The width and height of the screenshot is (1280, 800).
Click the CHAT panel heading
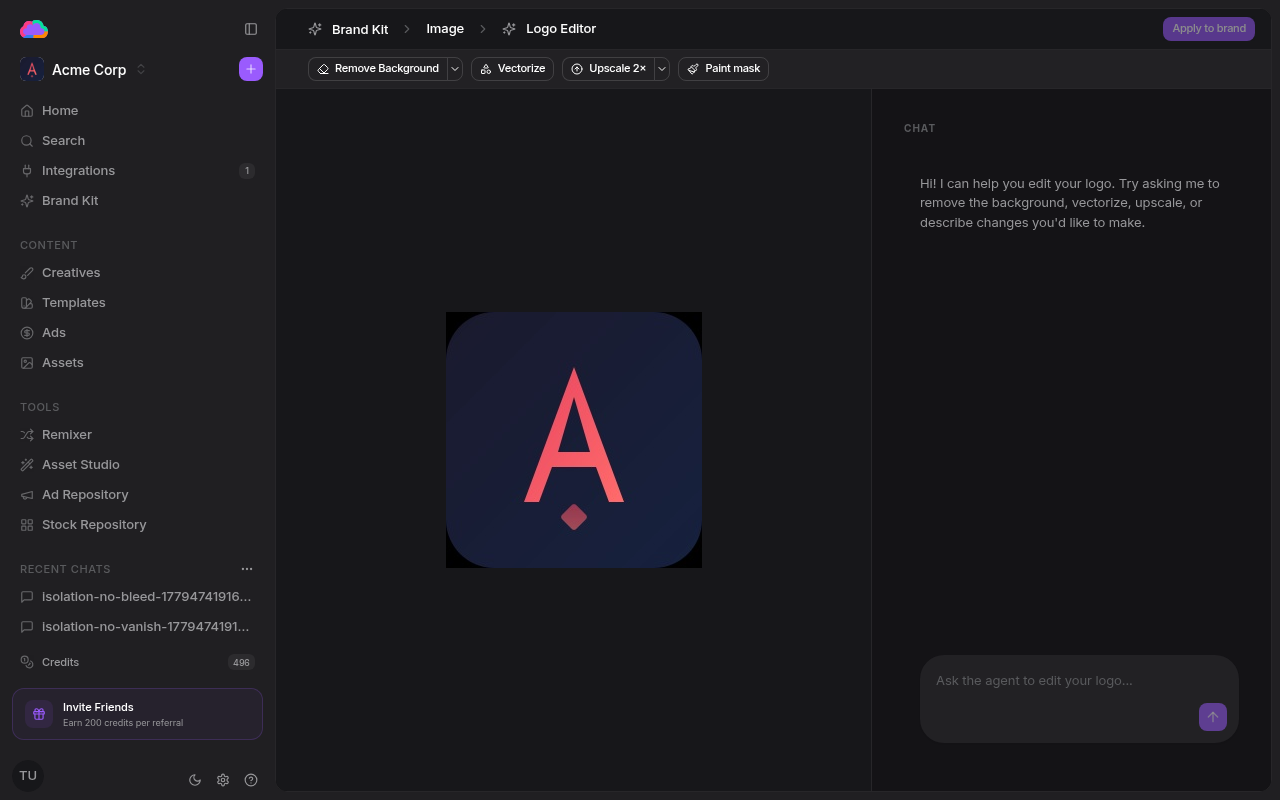tap(920, 128)
